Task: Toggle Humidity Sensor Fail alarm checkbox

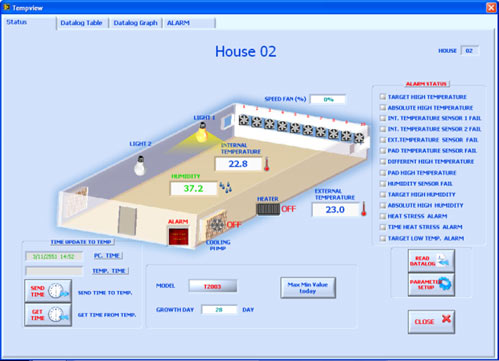Action: (383, 184)
